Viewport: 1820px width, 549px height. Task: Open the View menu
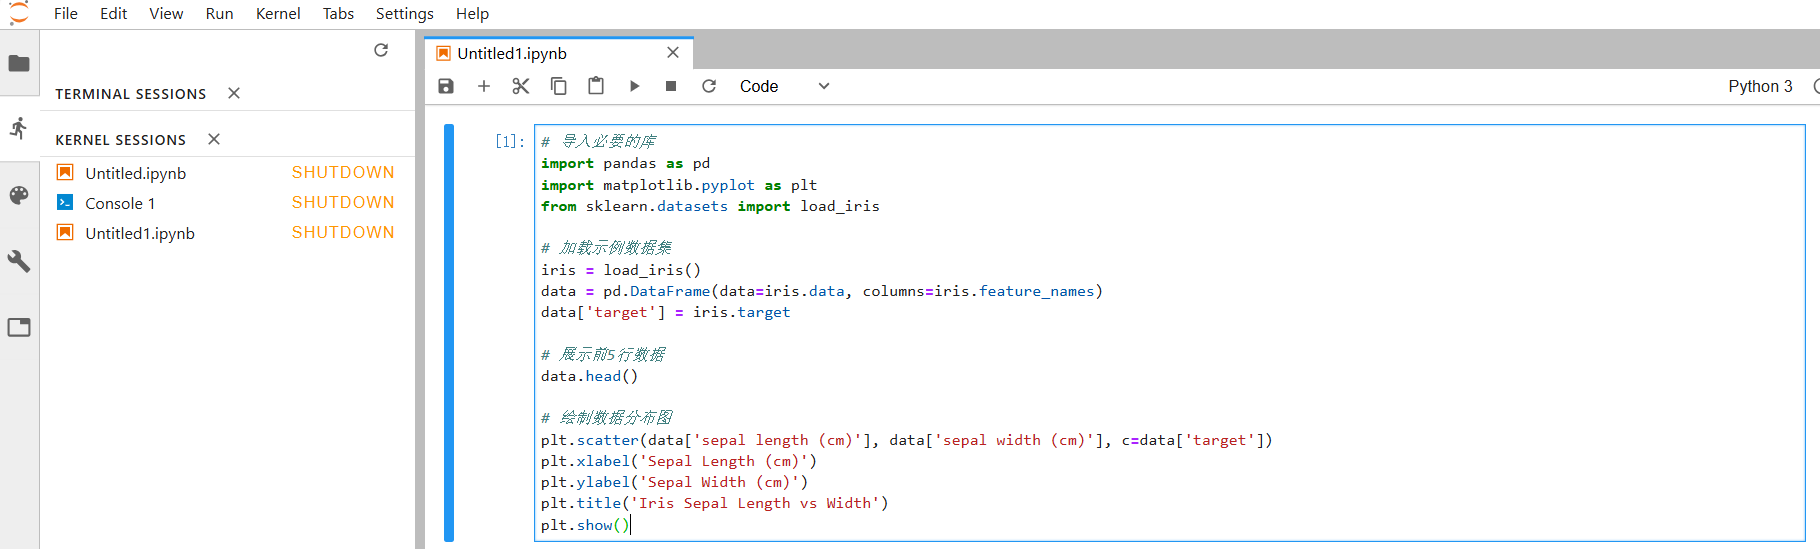tap(166, 13)
